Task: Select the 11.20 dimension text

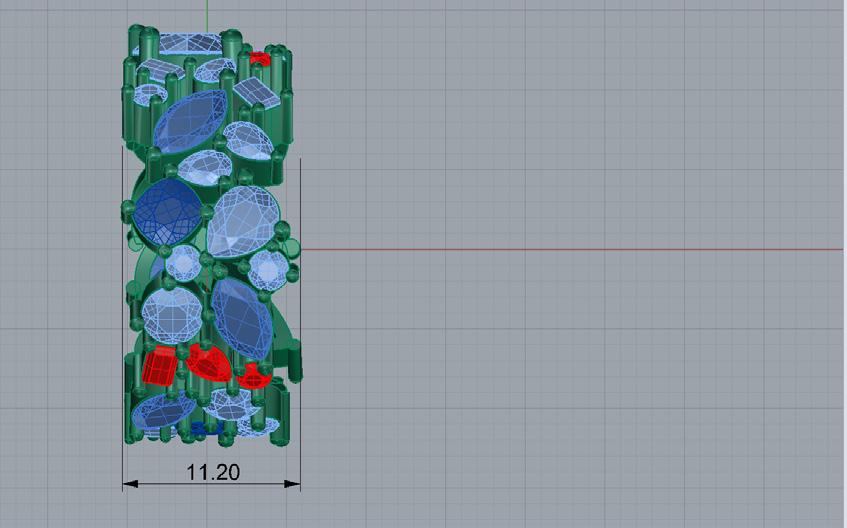Action: 213,472
